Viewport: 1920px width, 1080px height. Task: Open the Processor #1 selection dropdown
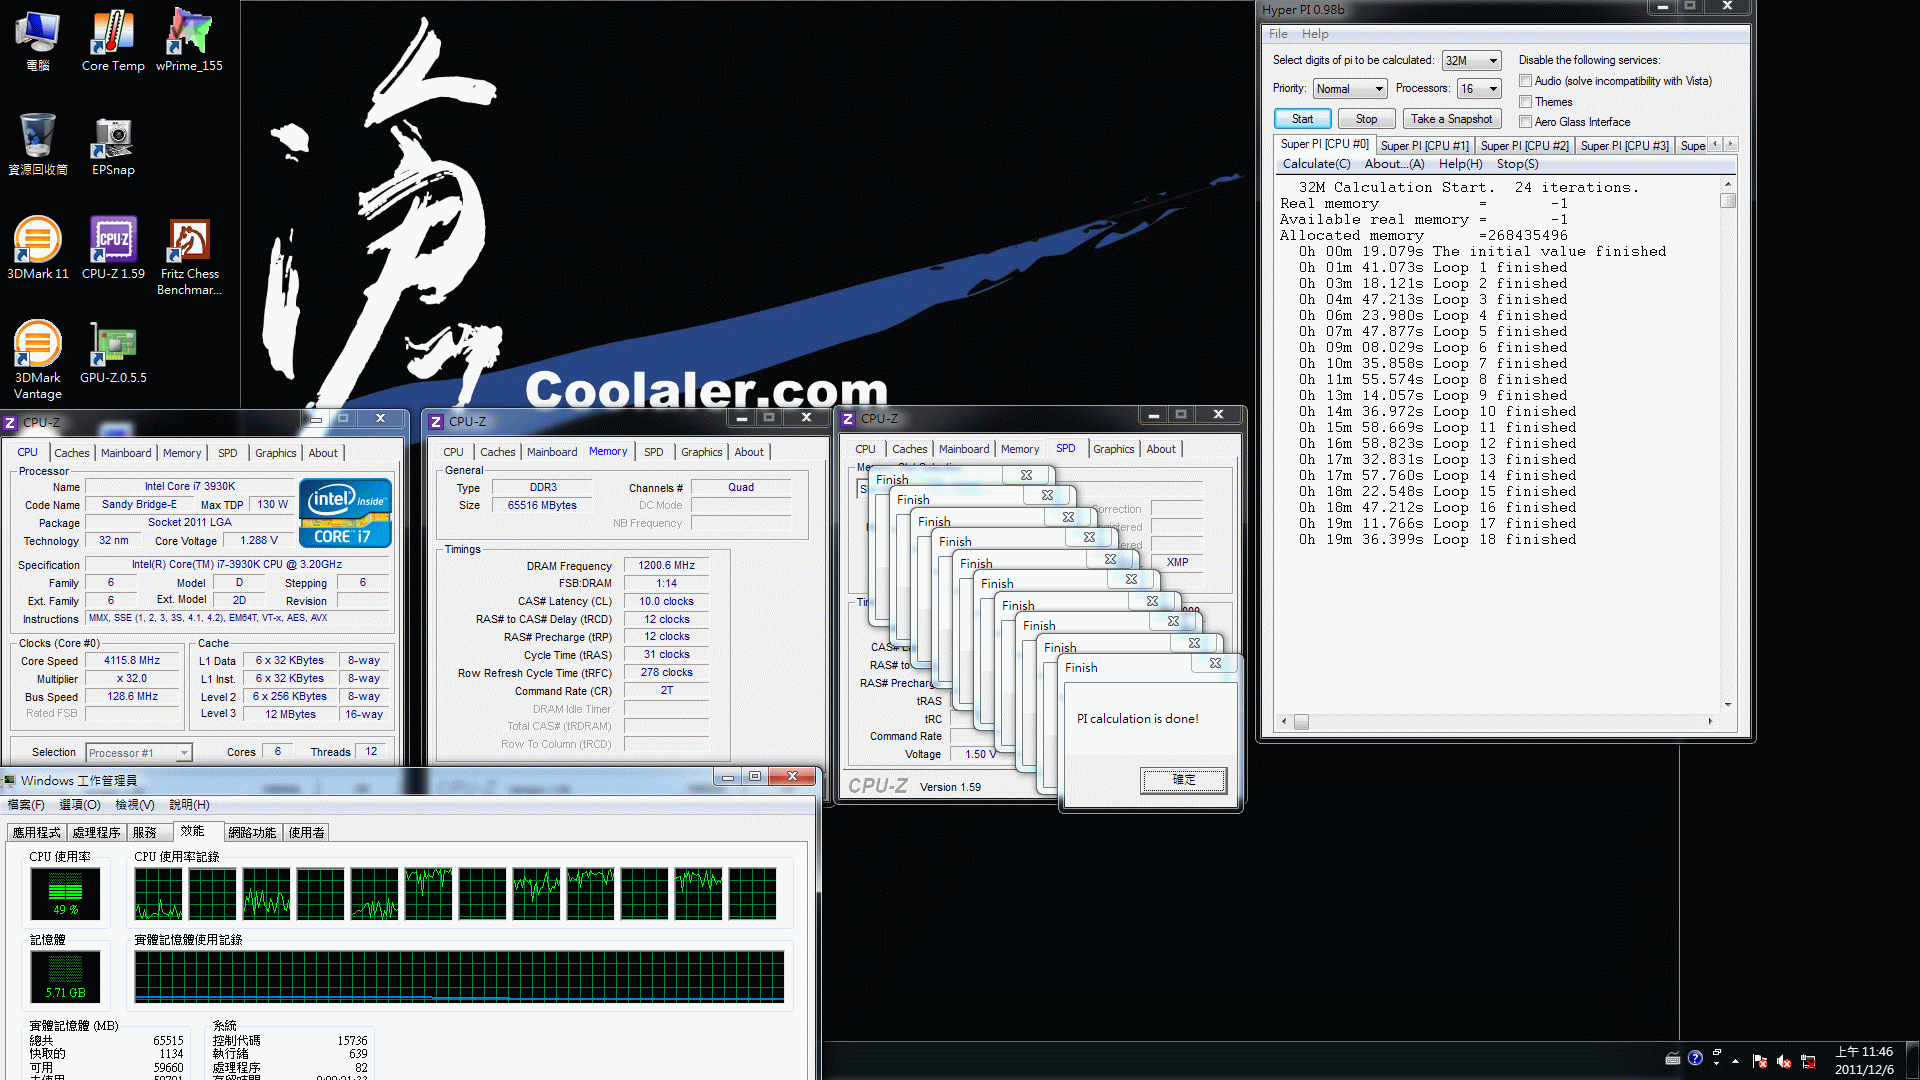pyautogui.click(x=138, y=753)
